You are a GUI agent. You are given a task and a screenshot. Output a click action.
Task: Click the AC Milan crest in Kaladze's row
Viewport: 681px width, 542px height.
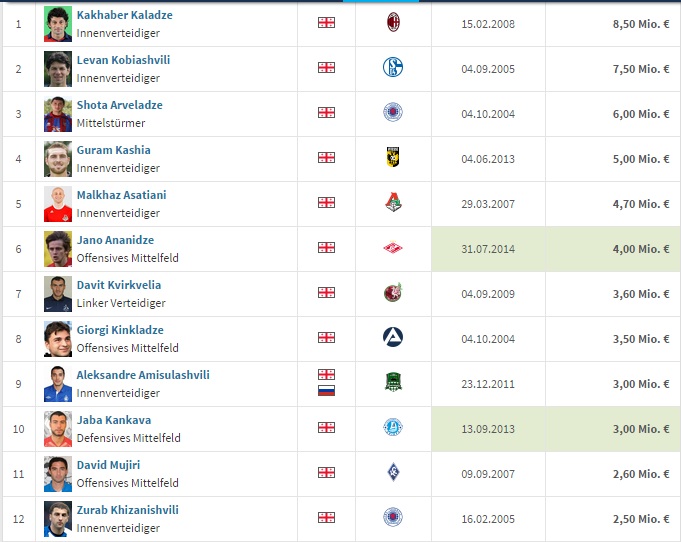(393, 22)
